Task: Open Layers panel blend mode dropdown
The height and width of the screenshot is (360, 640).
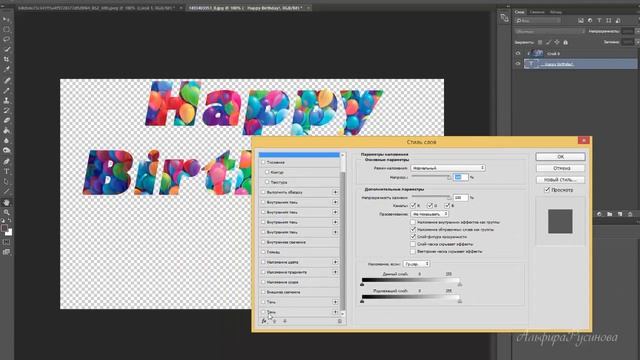Action: pyautogui.click(x=550, y=31)
